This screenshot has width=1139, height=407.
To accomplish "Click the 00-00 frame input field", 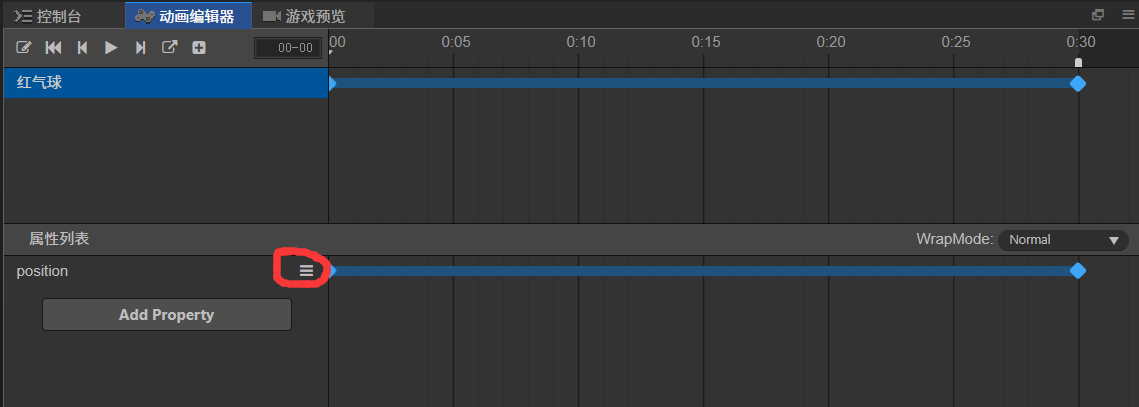I will (288, 48).
